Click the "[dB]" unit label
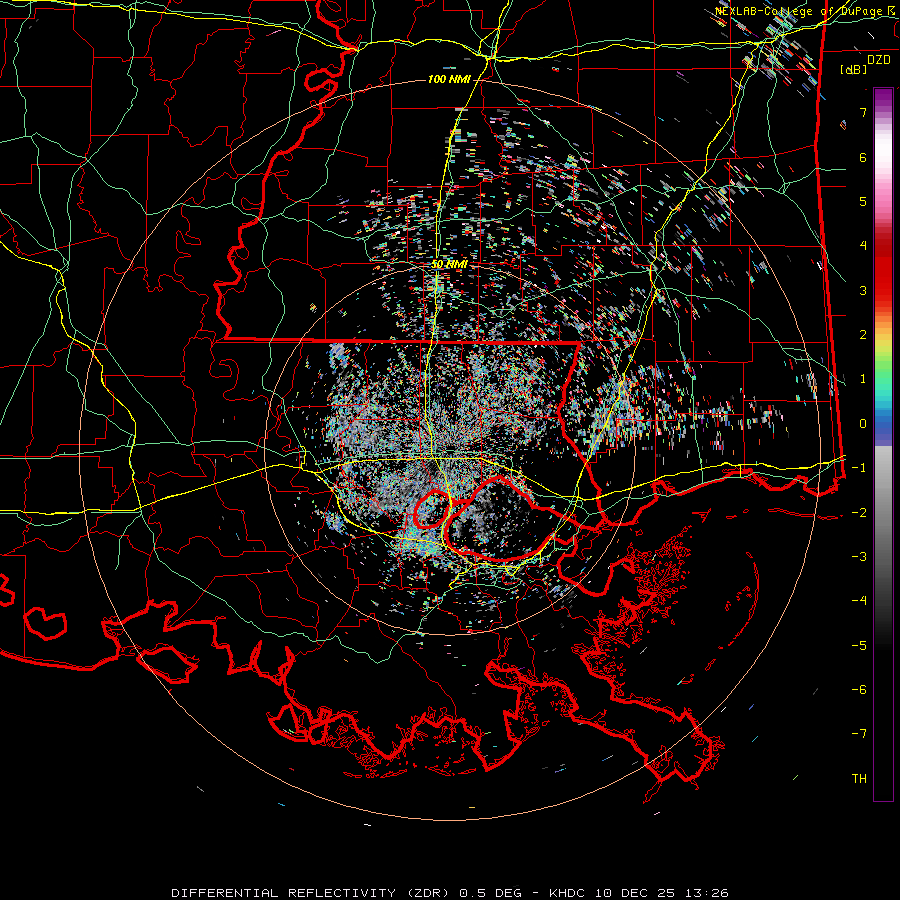This screenshot has width=900, height=900. click(854, 69)
